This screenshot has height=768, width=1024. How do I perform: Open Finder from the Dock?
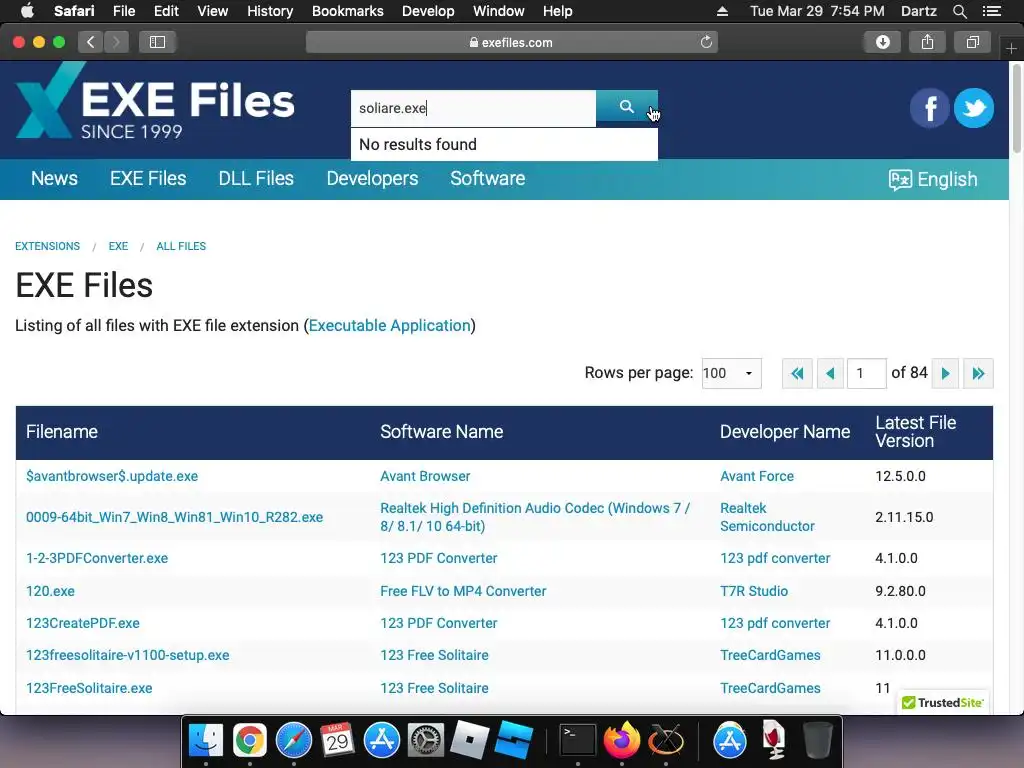(x=206, y=741)
